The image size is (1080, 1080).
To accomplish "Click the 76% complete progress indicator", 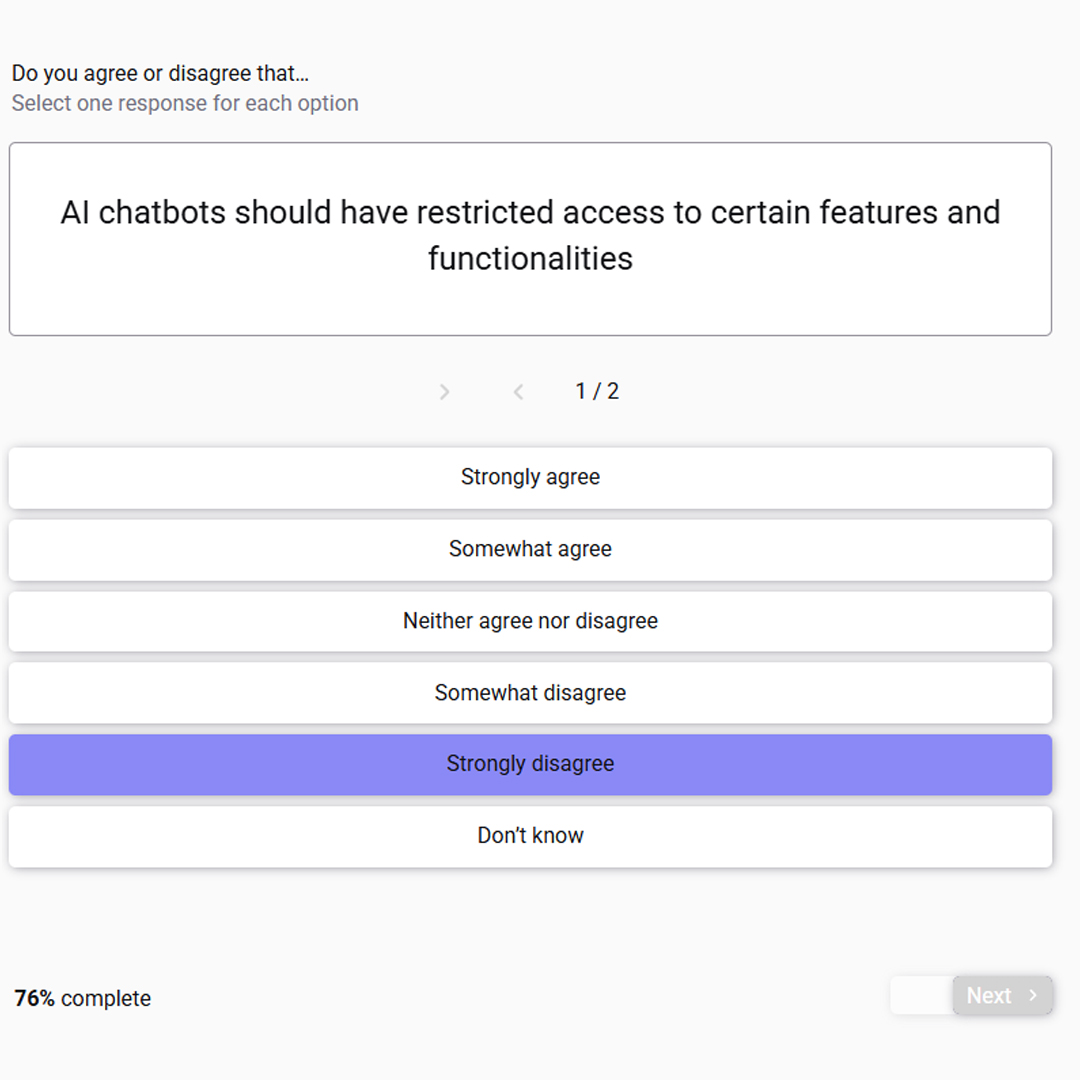I will pos(83,998).
